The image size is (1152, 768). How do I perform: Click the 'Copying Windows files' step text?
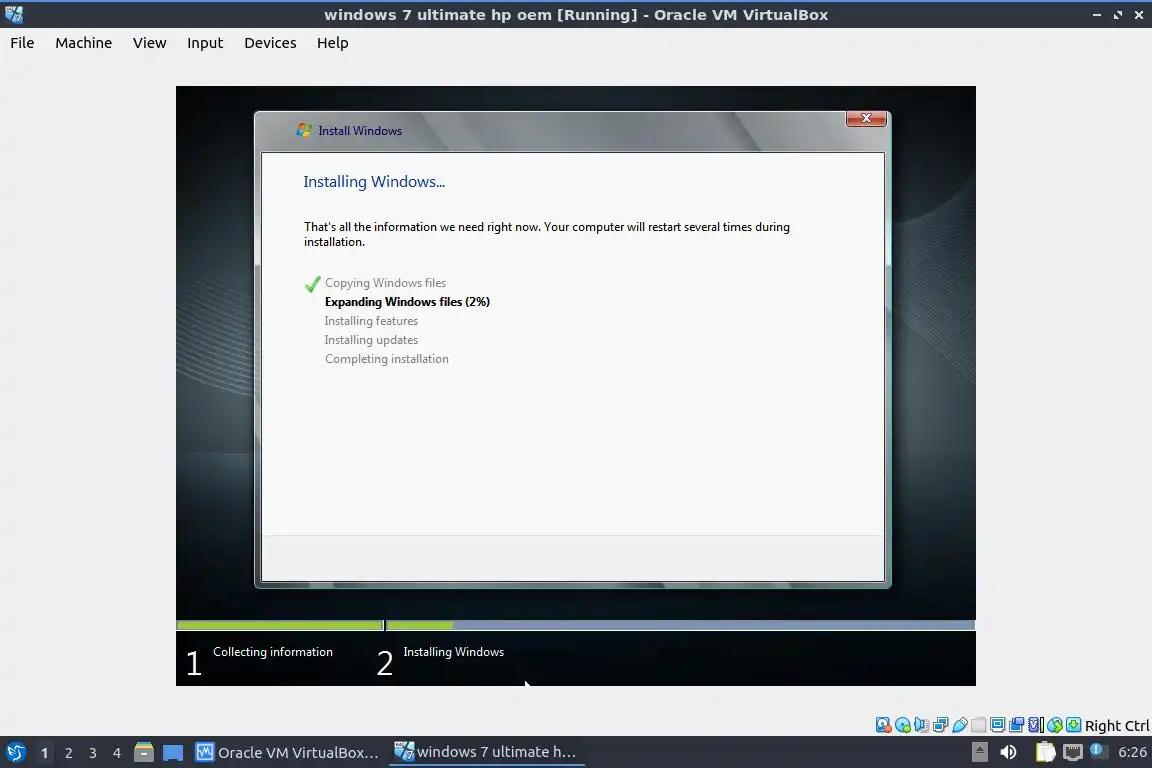pyautogui.click(x=385, y=283)
